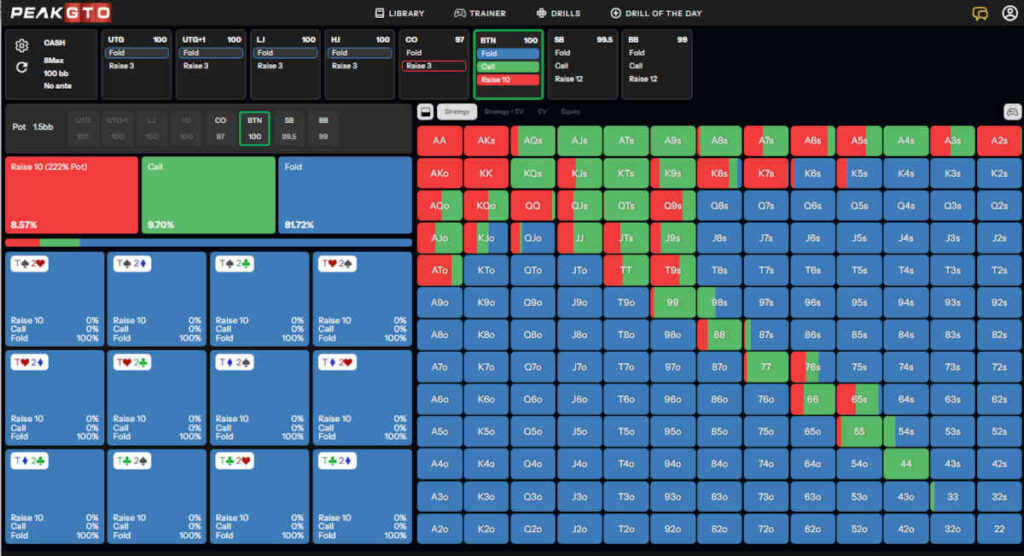This screenshot has height=556, width=1024.
Task: Open the chat messages icon
Action: pyautogui.click(x=980, y=13)
